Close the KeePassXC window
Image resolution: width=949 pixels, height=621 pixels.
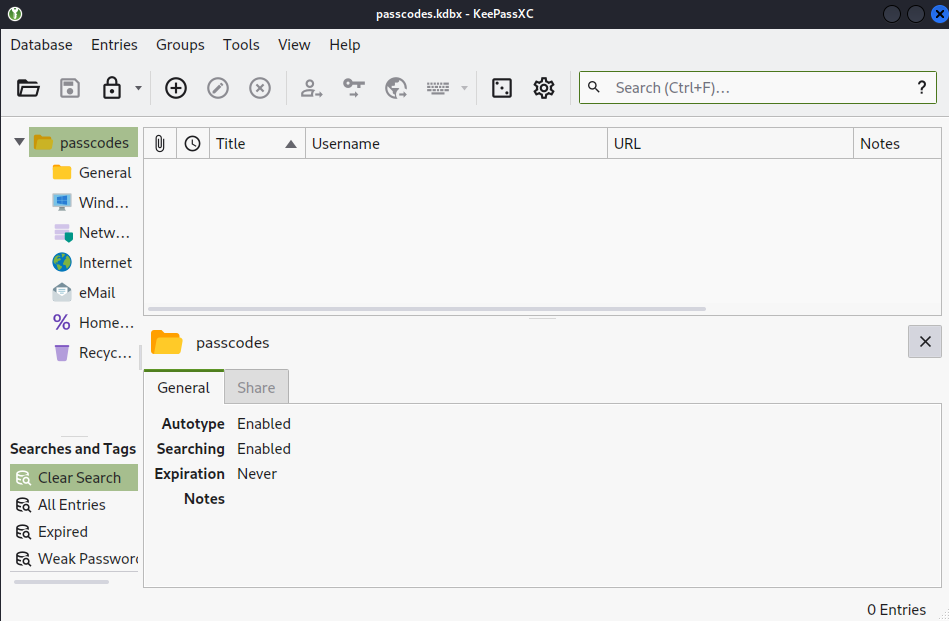pos(940,13)
